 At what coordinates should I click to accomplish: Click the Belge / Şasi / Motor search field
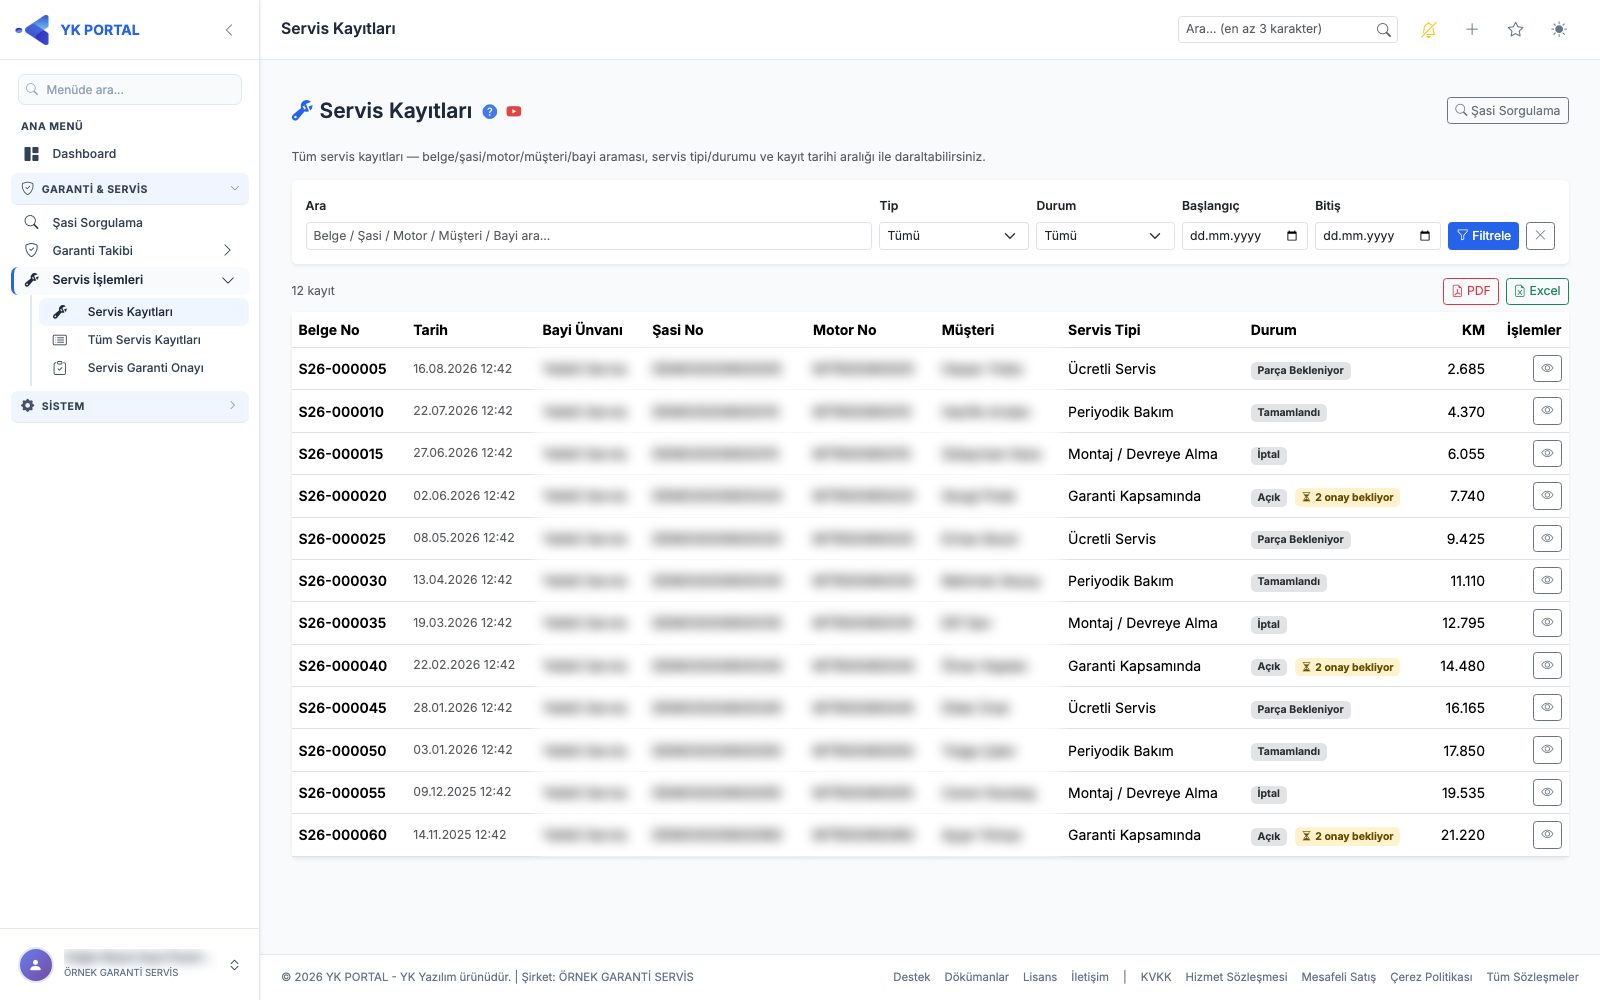point(588,236)
